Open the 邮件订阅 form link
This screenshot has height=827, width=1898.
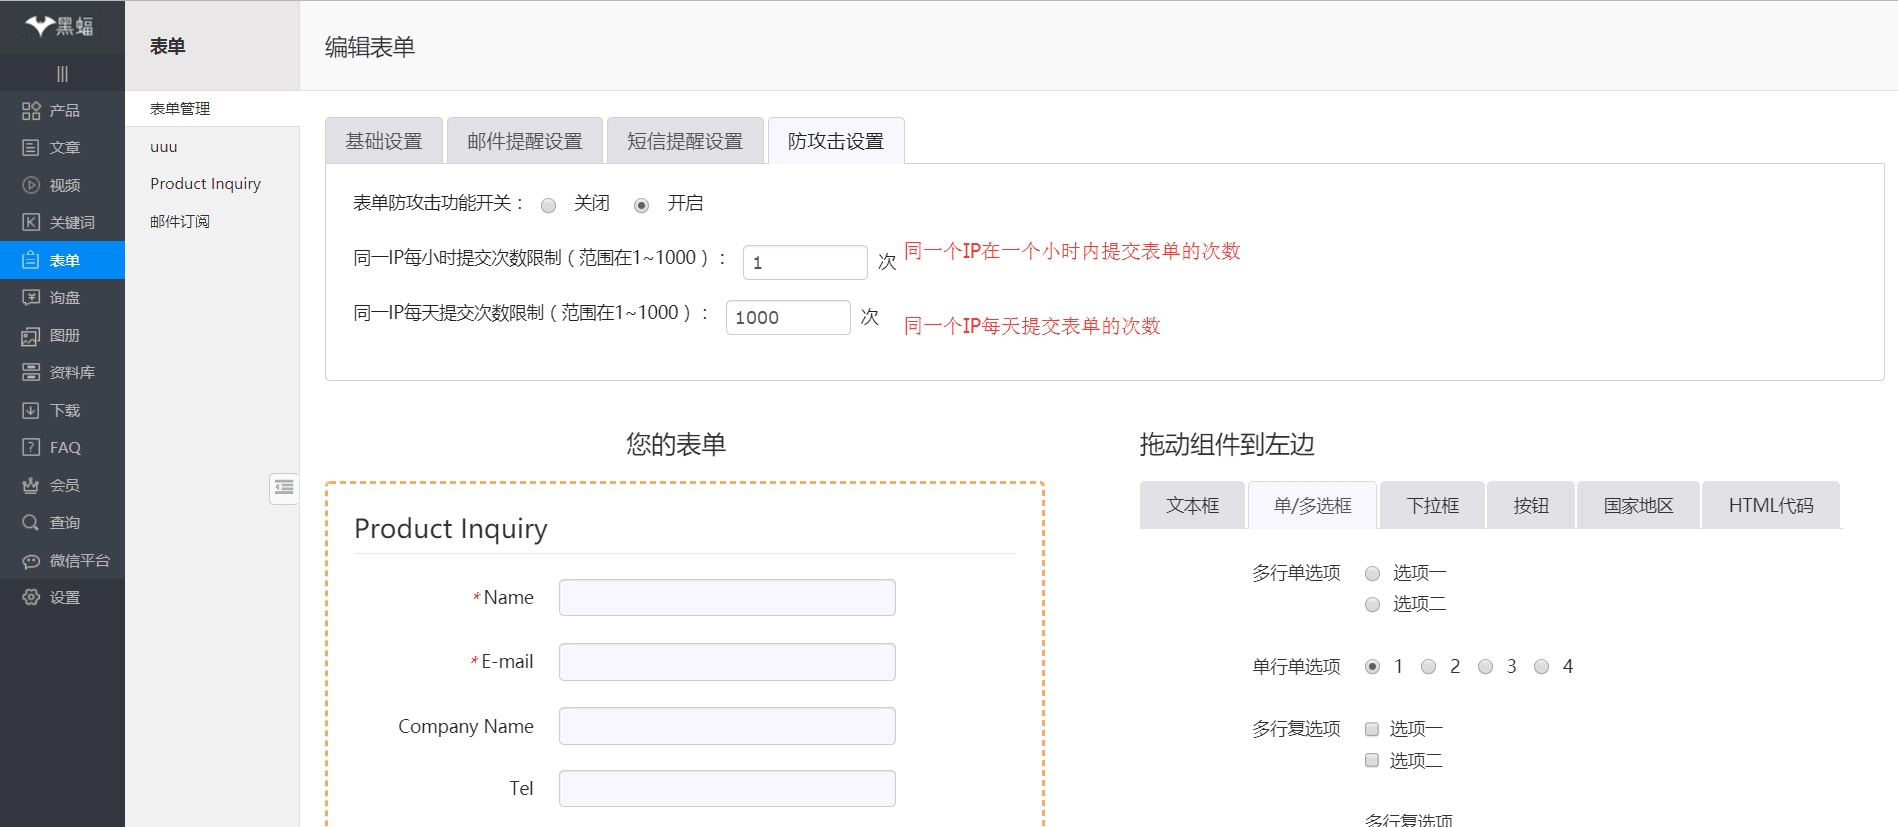coord(180,221)
